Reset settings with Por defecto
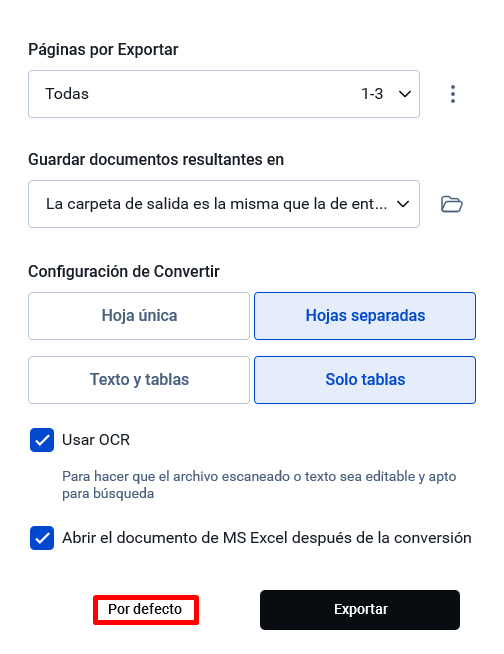The width and height of the screenshot is (504, 654). coord(146,609)
